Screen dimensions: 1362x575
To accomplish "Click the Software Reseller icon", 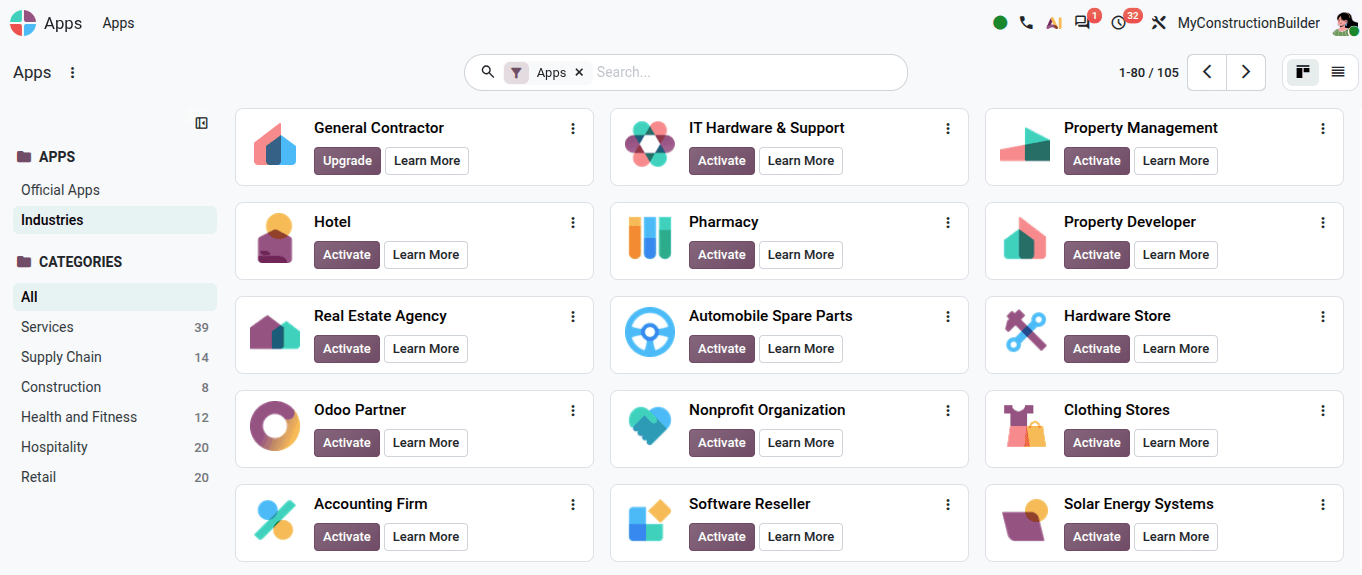I will click(x=649, y=522).
